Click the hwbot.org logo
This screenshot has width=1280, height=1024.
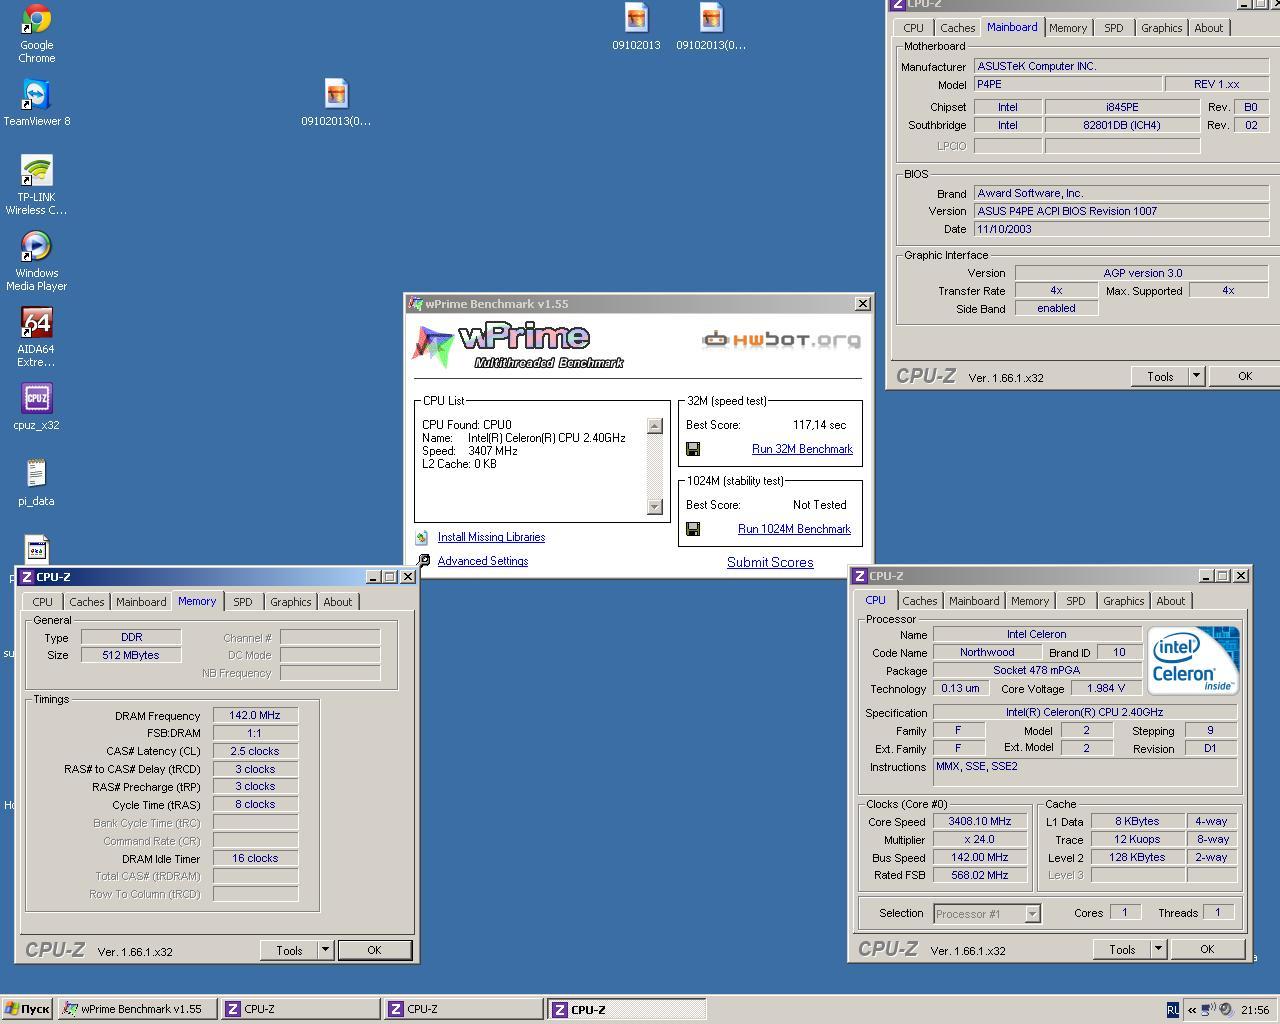(781, 340)
